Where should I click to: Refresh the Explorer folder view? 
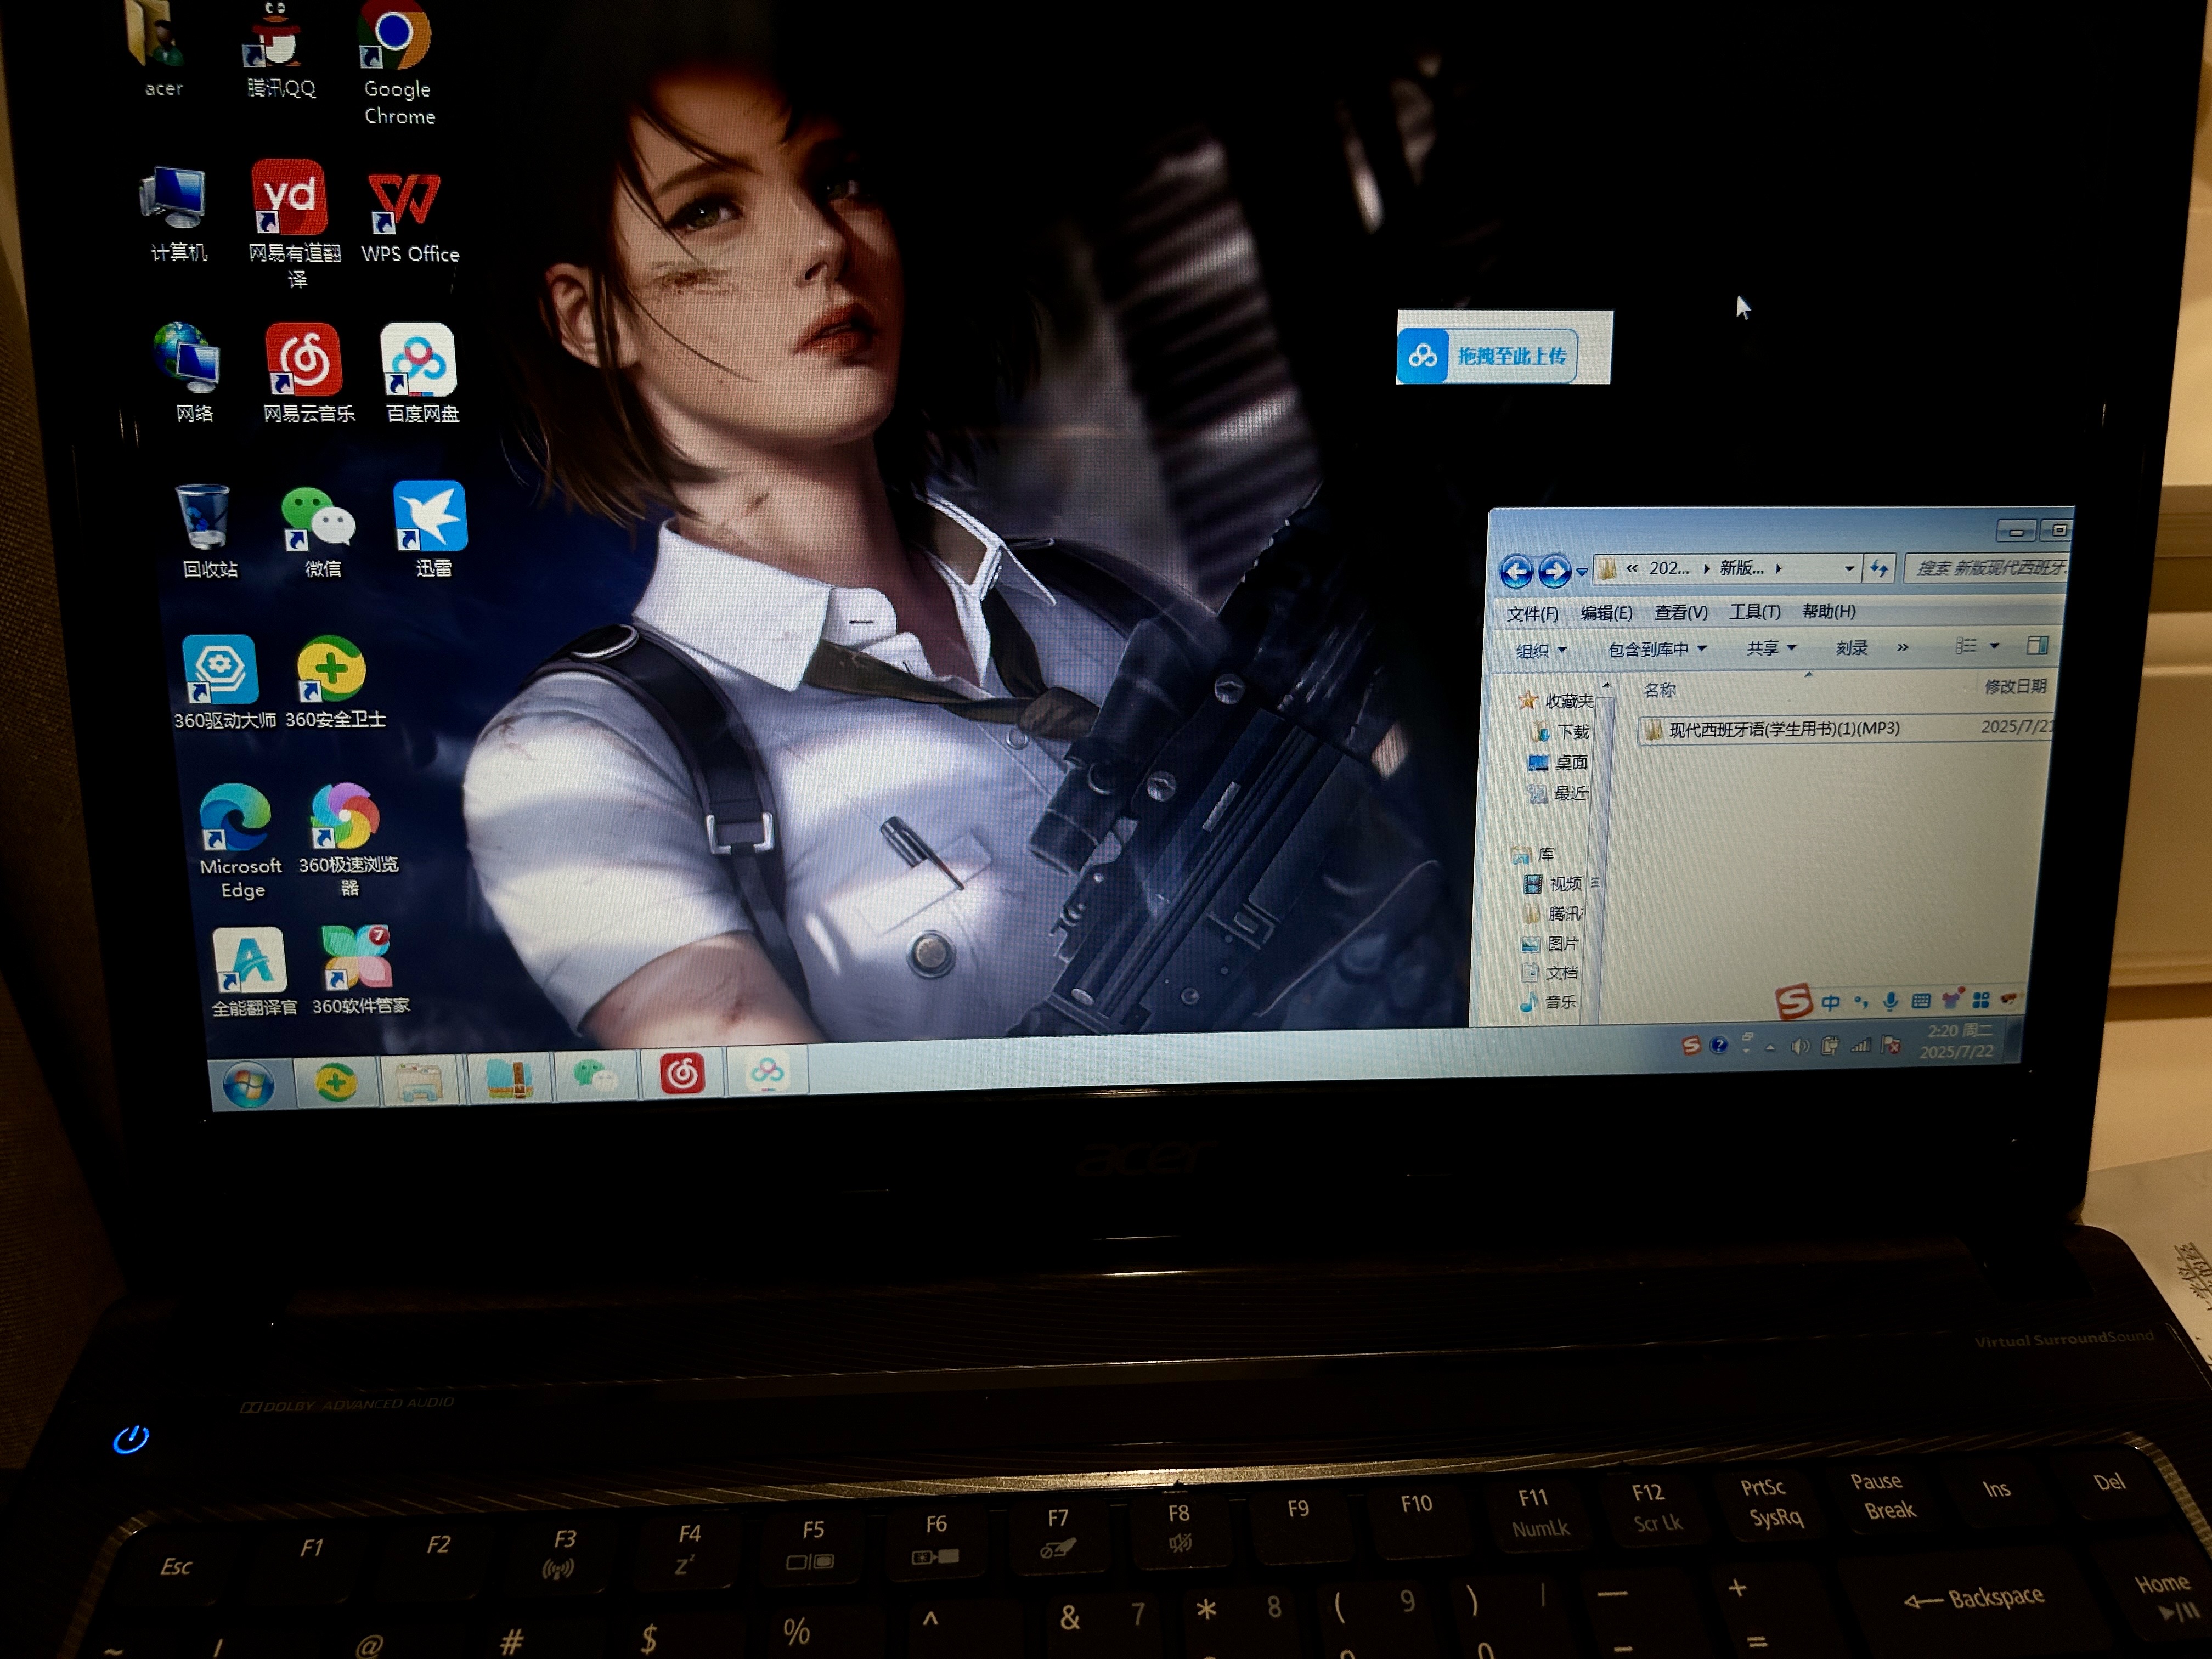click(1879, 568)
